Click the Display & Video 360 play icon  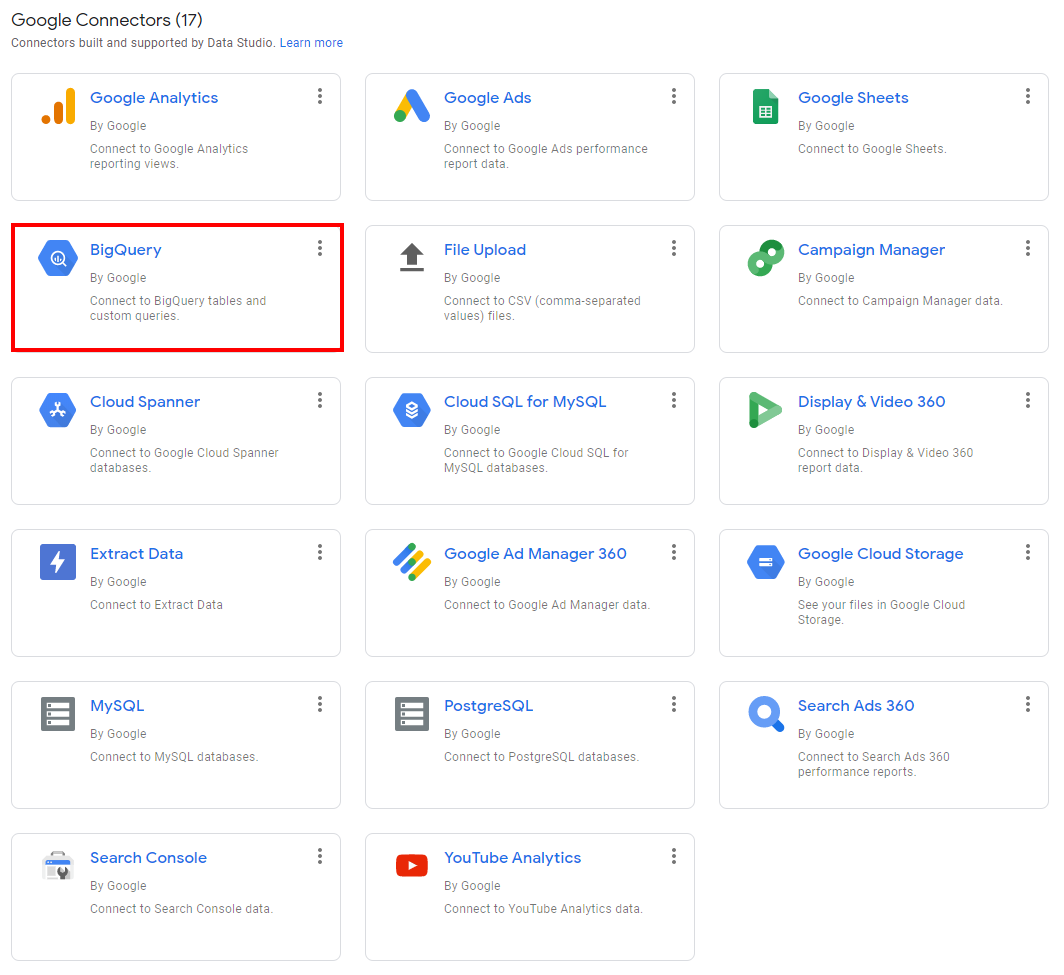tap(765, 410)
